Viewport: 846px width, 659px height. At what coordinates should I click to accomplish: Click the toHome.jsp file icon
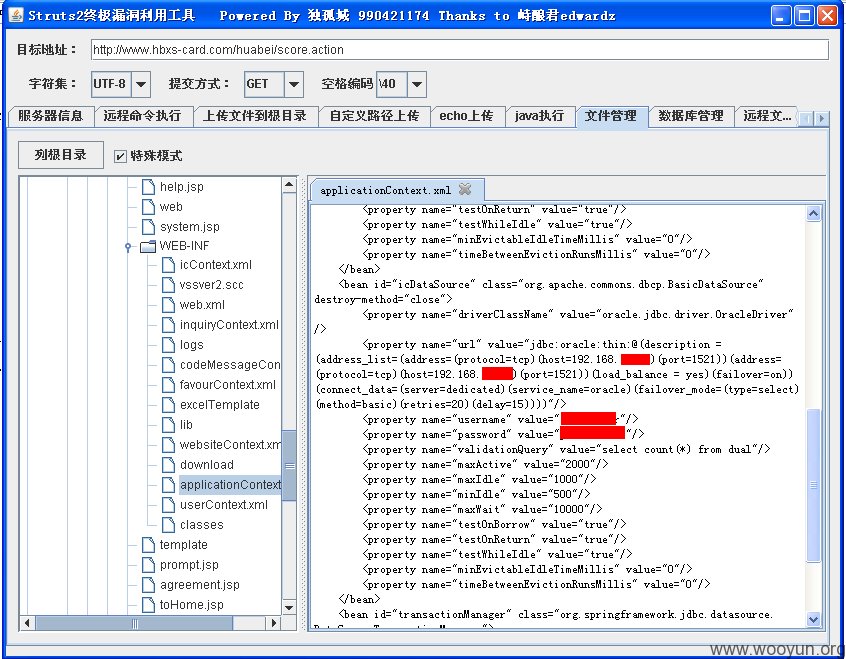pyautogui.click(x=148, y=604)
